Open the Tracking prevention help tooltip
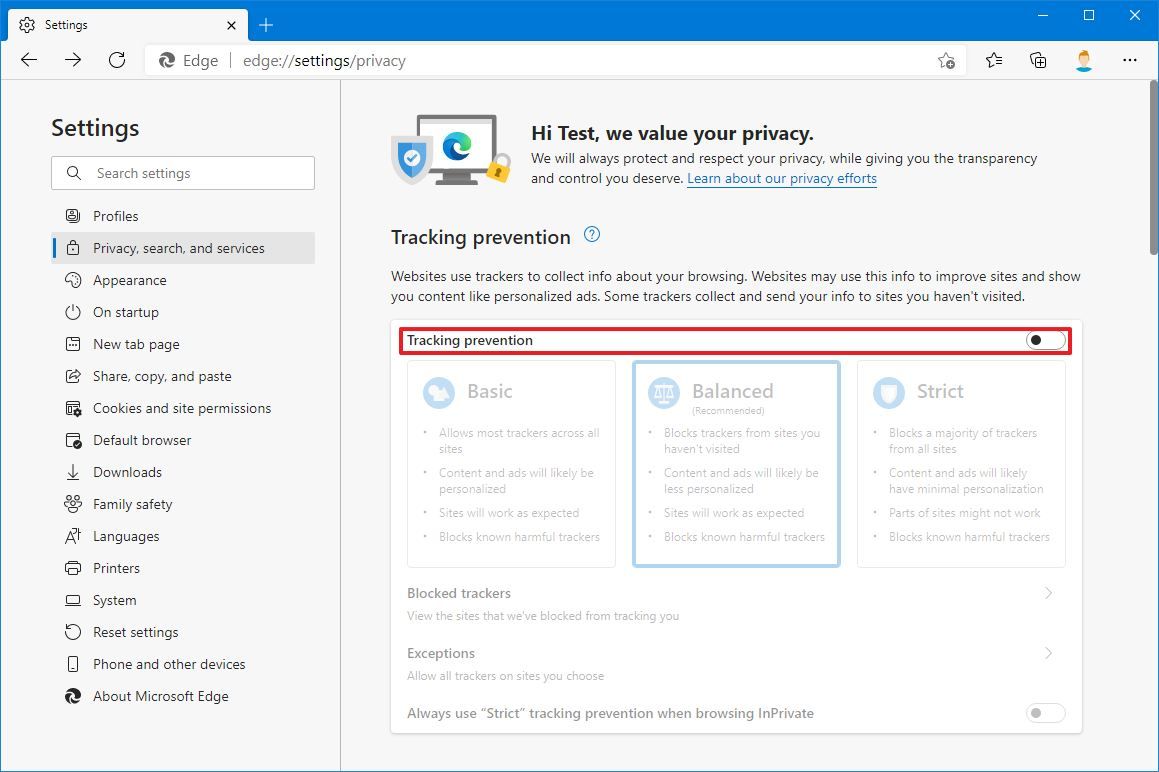Image resolution: width=1159 pixels, height=772 pixels. (x=591, y=233)
